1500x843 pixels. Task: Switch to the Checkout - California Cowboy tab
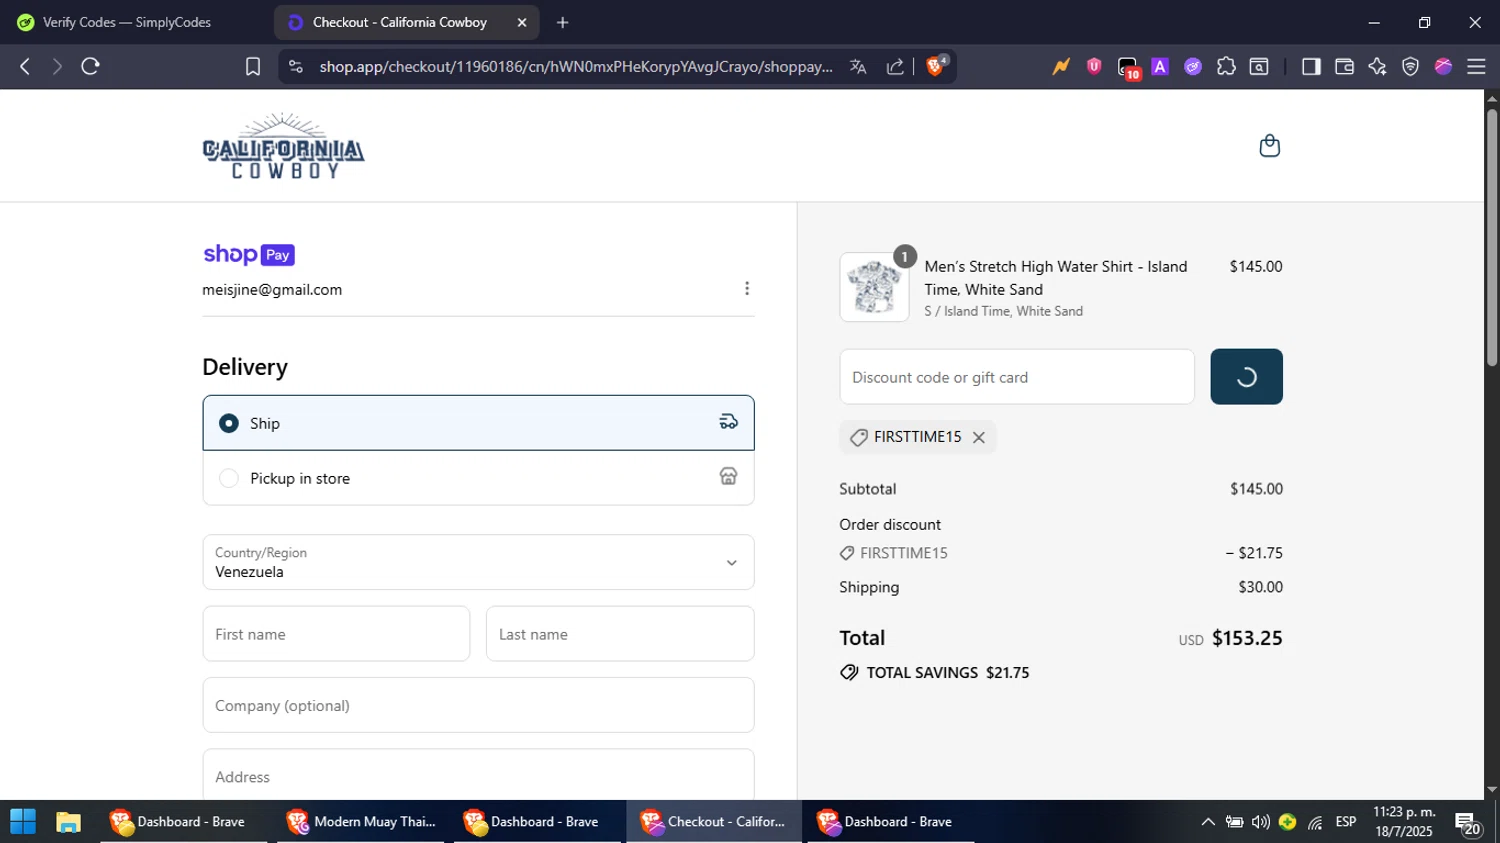click(x=400, y=22)
